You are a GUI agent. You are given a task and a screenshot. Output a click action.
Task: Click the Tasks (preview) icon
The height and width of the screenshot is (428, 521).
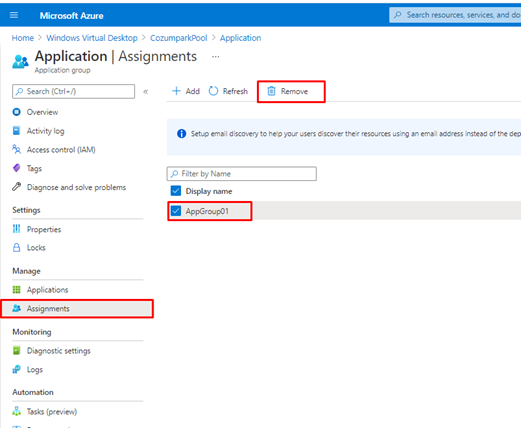point(16,411)
